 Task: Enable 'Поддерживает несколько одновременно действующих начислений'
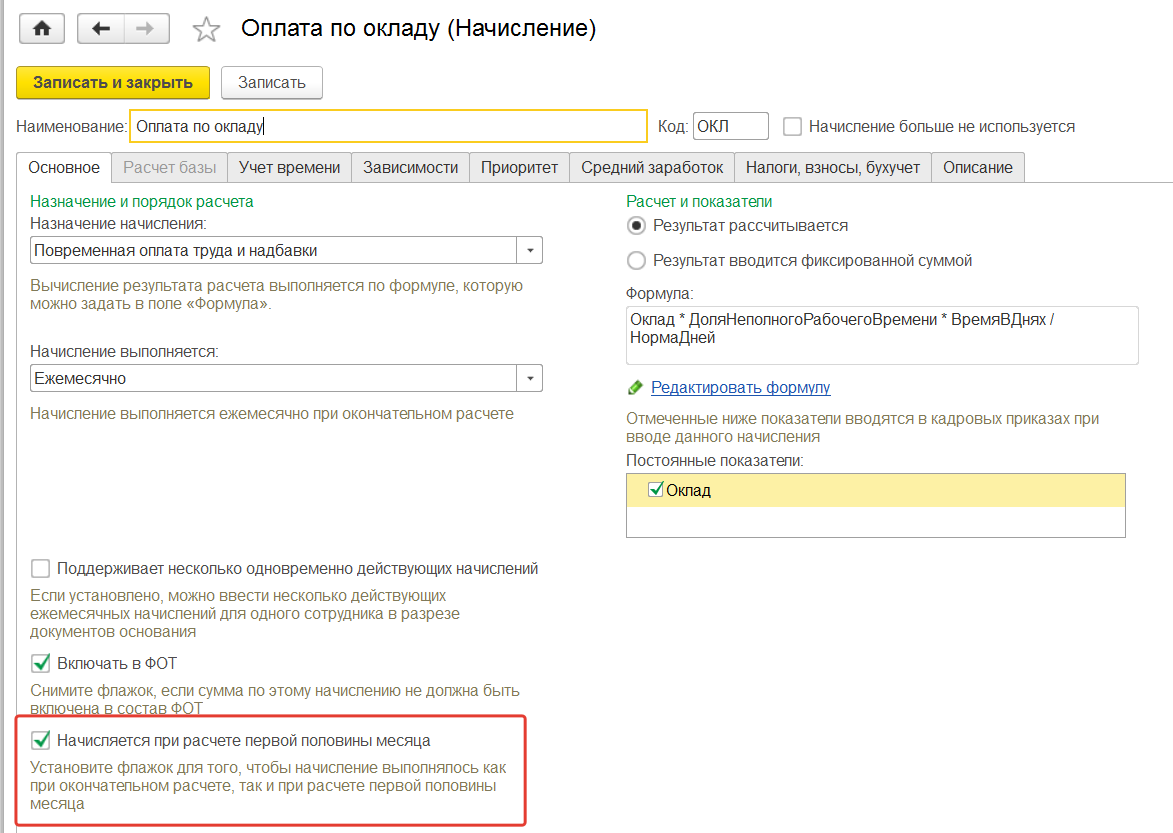pos(40,569)
